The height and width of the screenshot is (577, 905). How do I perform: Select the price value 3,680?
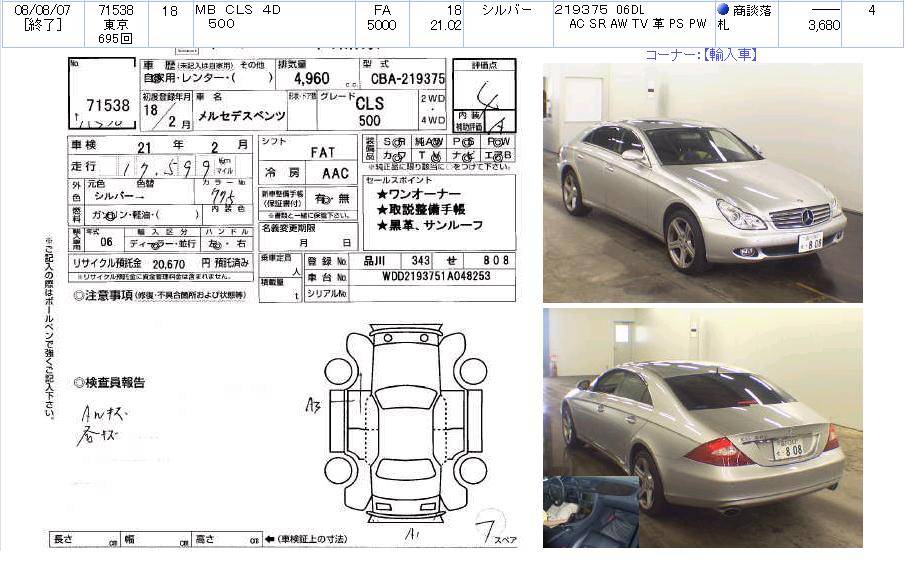[824, 25]
